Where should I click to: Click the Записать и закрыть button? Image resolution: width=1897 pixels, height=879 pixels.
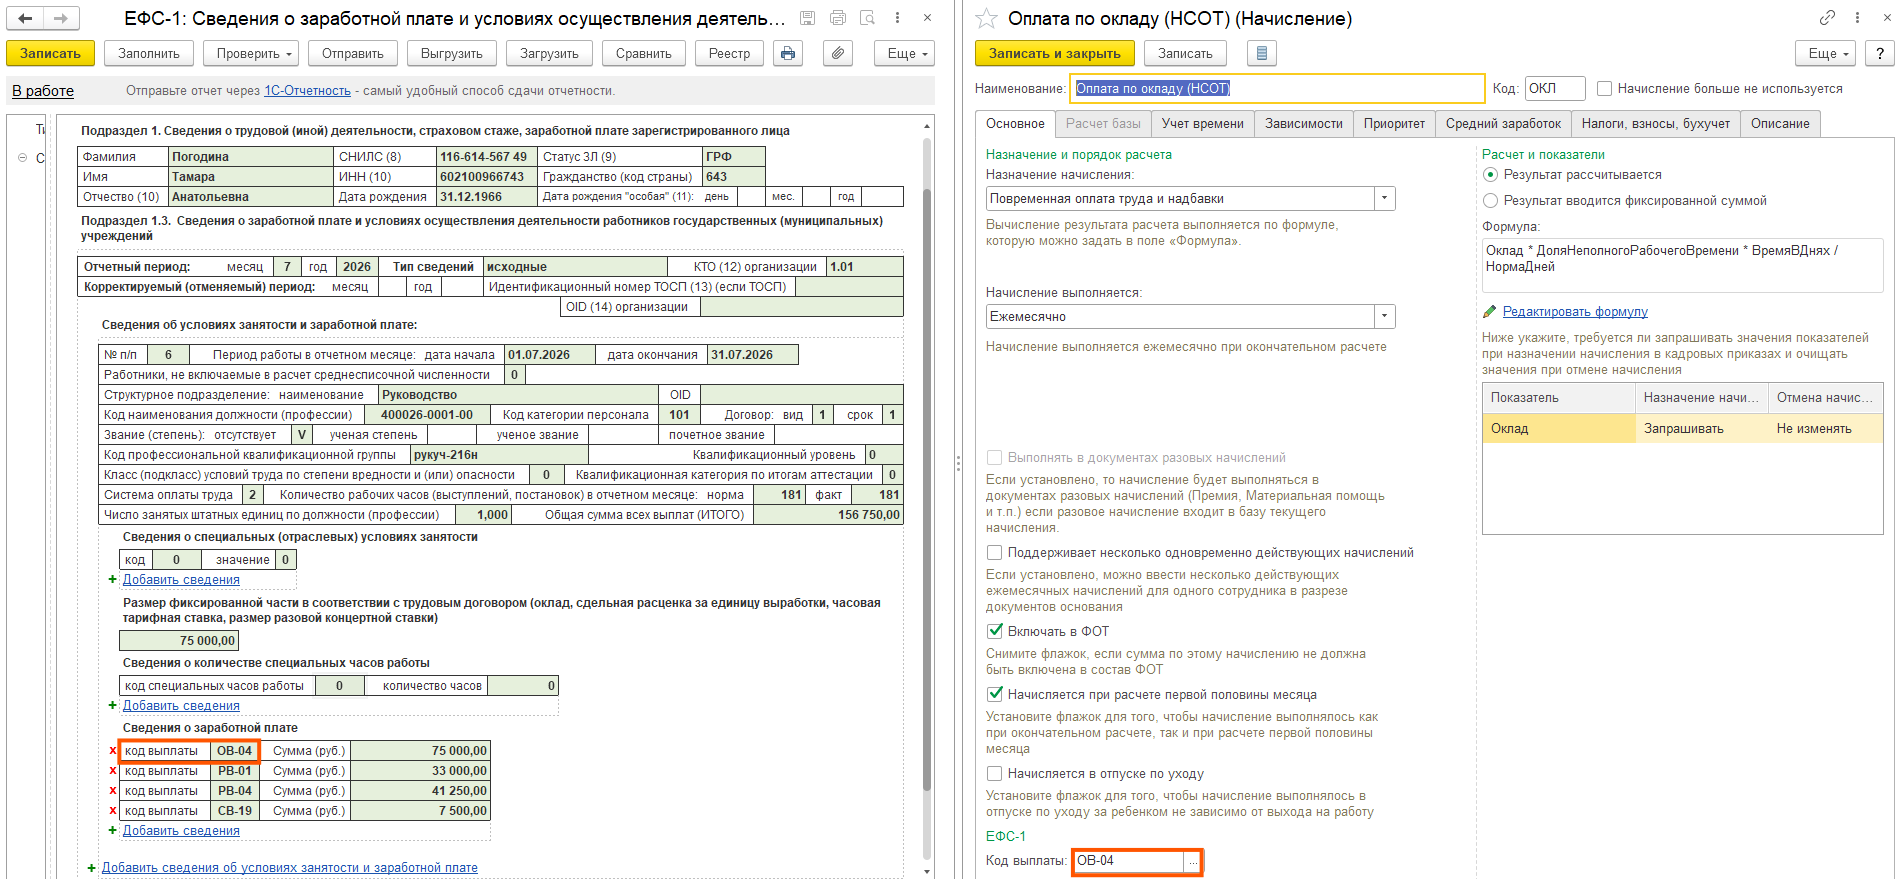(1055, 54)
